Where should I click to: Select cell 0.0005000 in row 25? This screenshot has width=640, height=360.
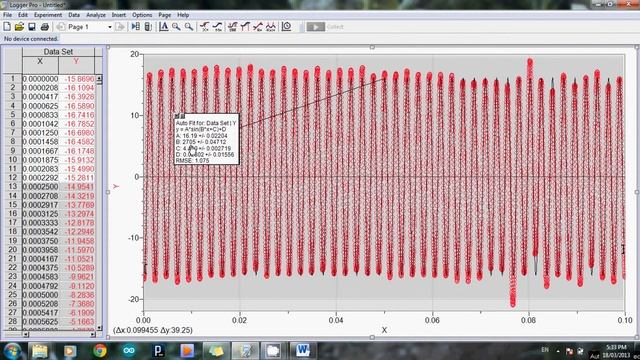click(x=40, y=295)
